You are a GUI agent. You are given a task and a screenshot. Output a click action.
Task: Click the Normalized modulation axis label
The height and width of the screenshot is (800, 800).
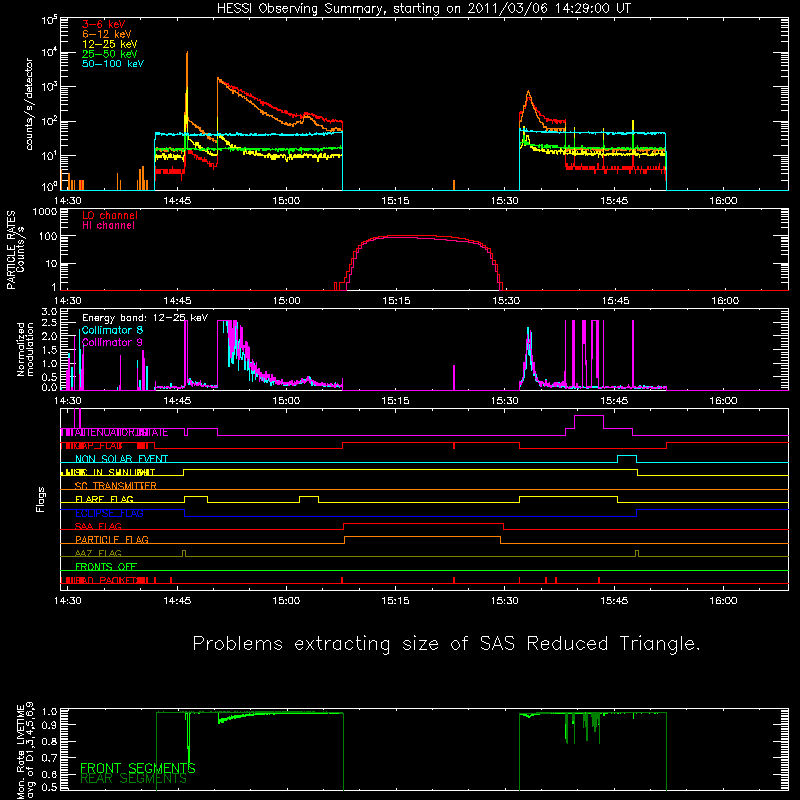[x=25, y=349]
